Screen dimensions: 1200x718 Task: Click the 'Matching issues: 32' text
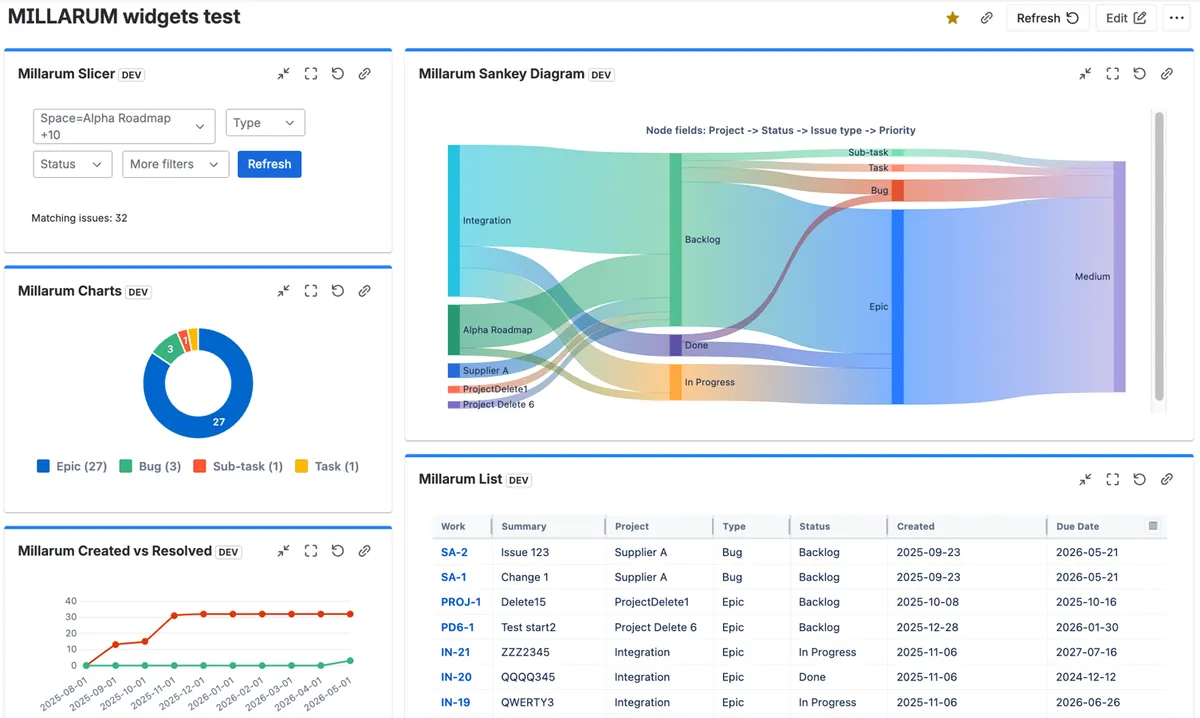[79, 218]
